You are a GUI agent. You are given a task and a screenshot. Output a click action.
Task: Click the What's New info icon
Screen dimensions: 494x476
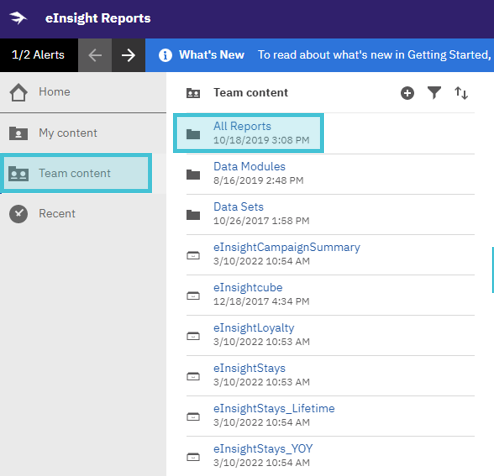tap(165, 55)
